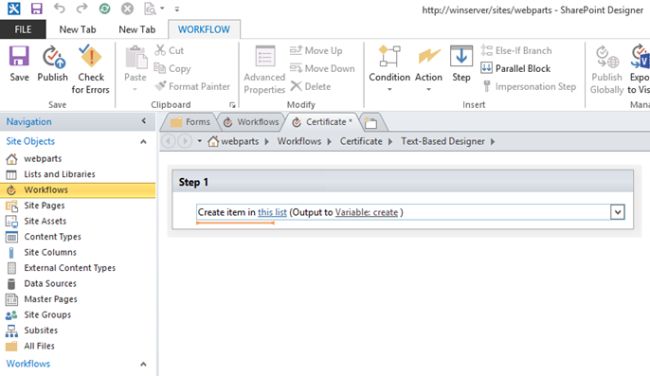Refresh with the green circular icon
Viewport: 650px width, 376px height.
pyautogui.click(x=104, y=8)
